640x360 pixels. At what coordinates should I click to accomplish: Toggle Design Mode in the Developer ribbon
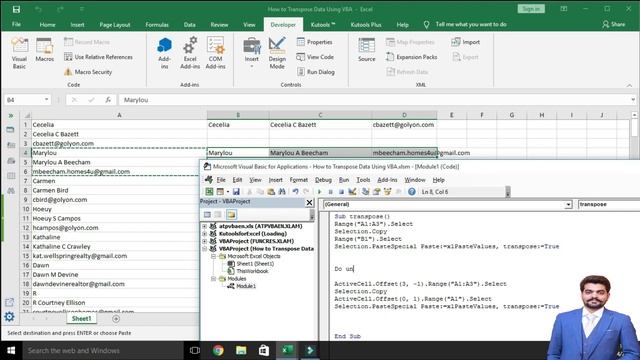(x=277, y=53)
